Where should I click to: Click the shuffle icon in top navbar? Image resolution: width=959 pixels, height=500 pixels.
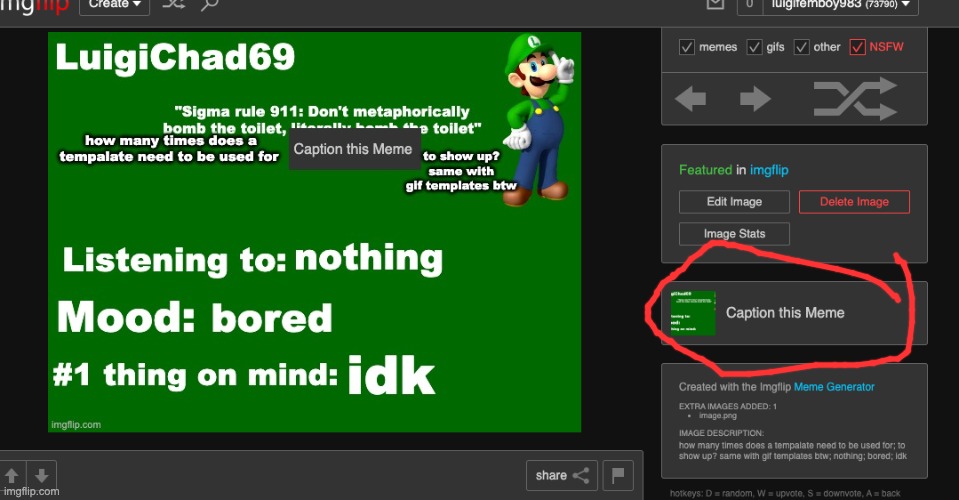tap(174, 4)
